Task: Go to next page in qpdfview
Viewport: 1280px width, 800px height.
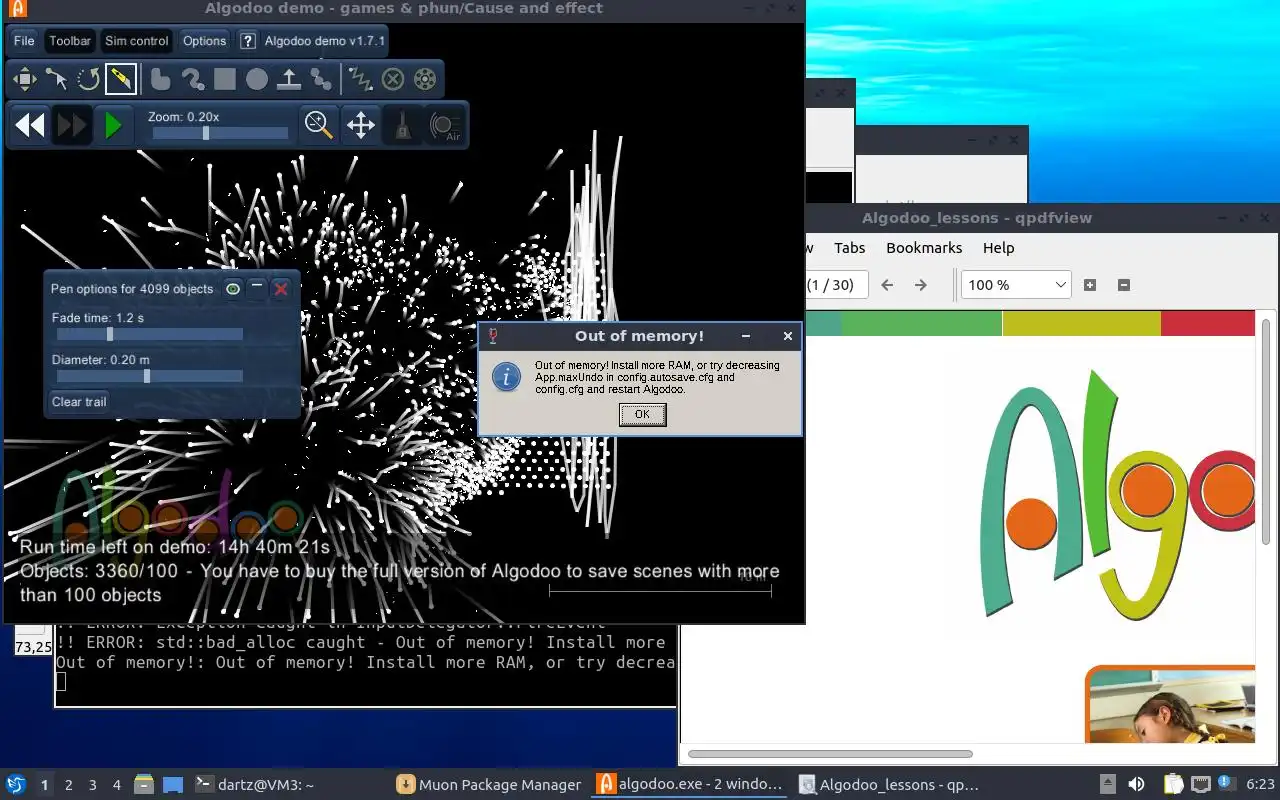Action: coord(921,285)
